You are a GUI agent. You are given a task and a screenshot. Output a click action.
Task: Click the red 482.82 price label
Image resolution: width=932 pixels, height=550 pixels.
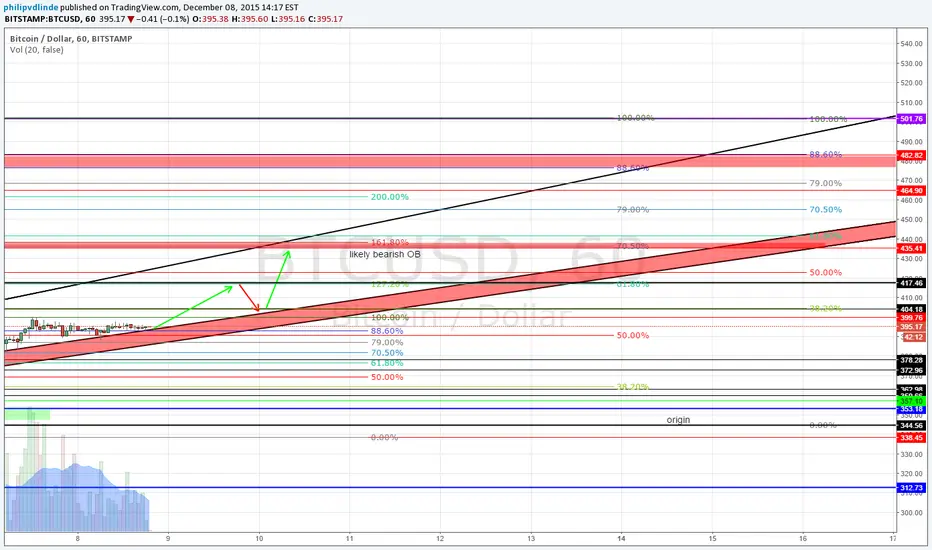tap(911, 155)
